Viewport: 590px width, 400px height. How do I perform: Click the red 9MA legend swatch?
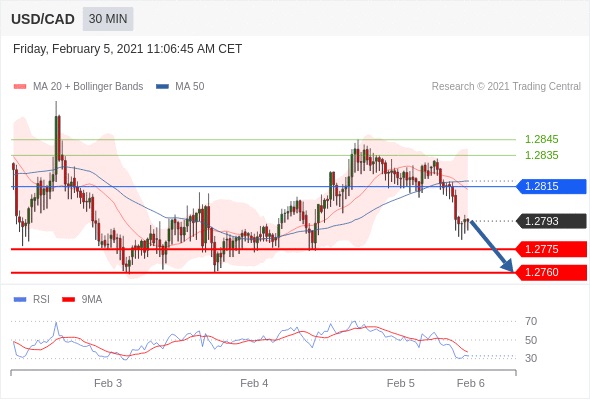pos(68,300)
